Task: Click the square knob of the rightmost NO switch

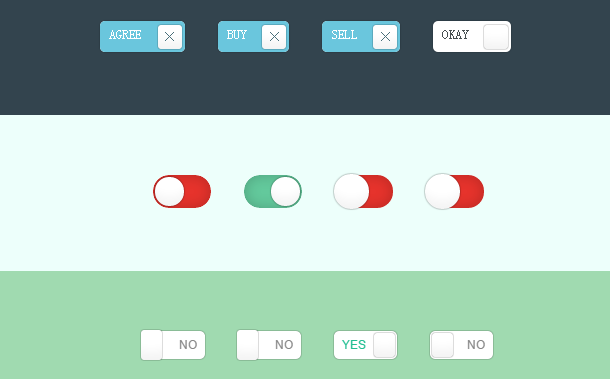Action: click(442, 345)
